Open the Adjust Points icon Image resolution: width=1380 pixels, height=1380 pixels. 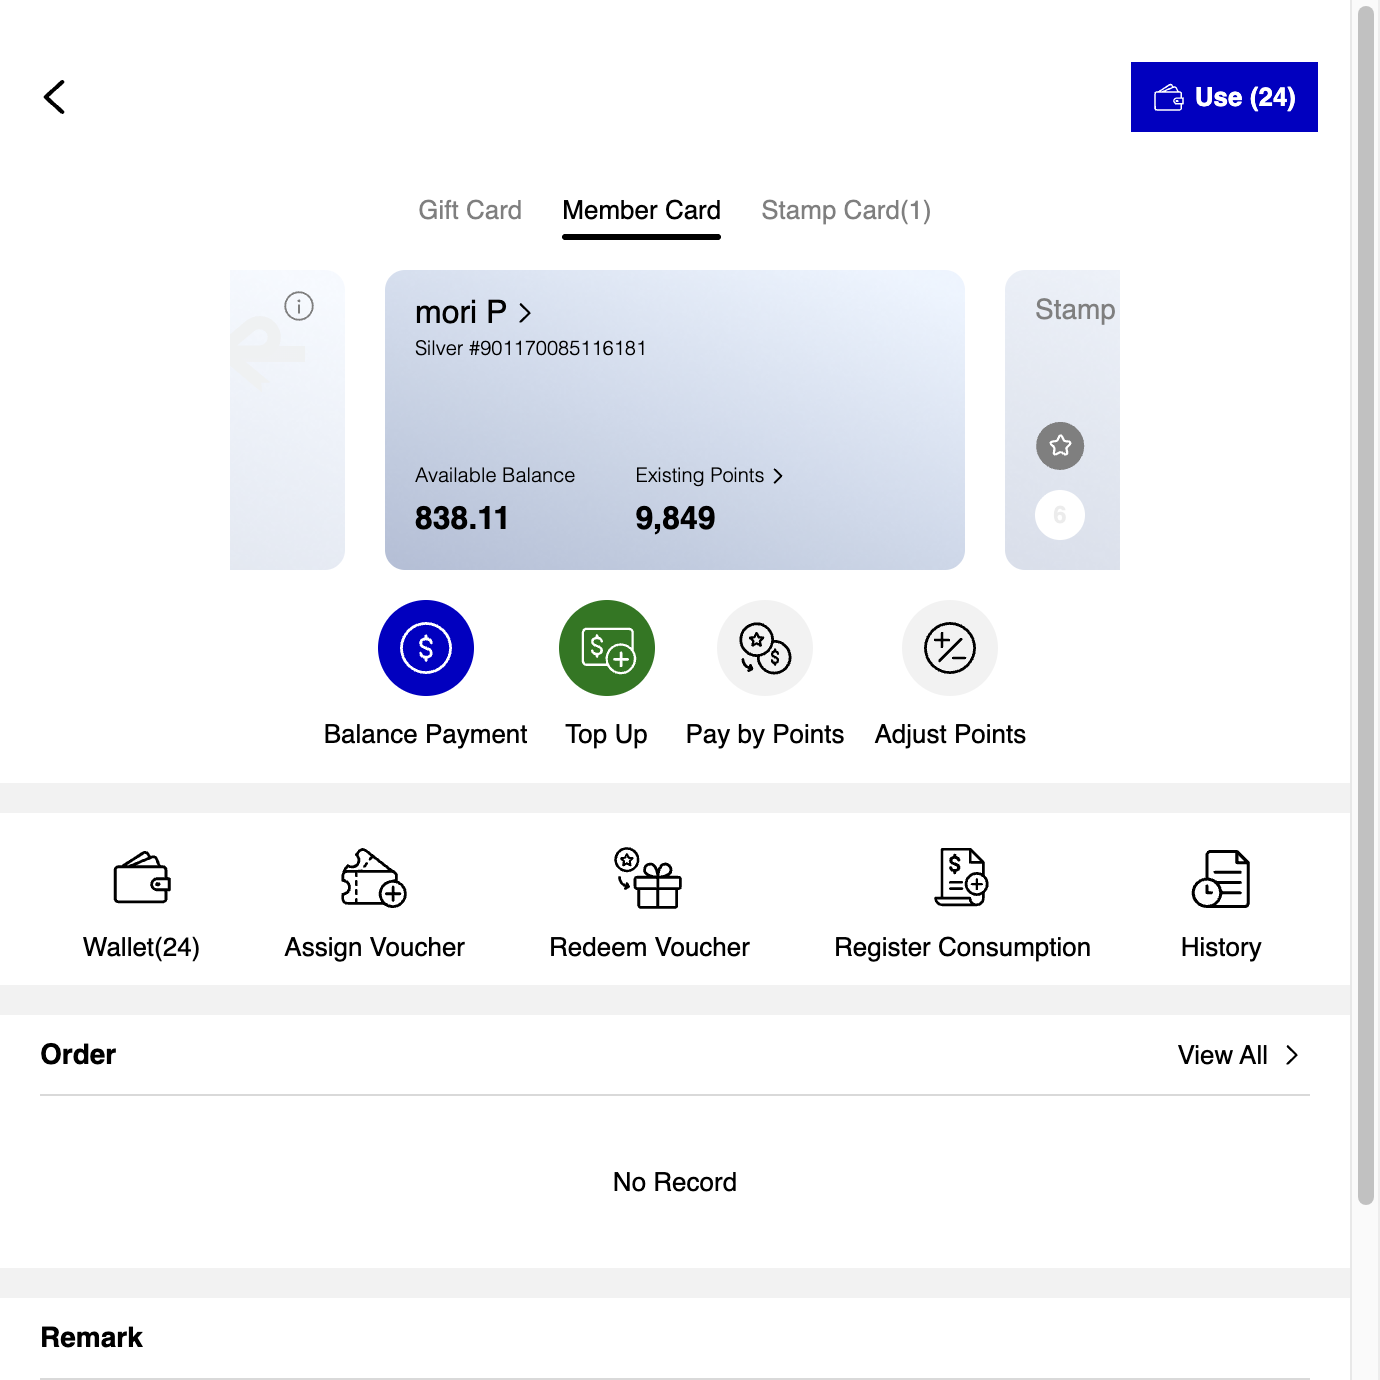[950, 648]
